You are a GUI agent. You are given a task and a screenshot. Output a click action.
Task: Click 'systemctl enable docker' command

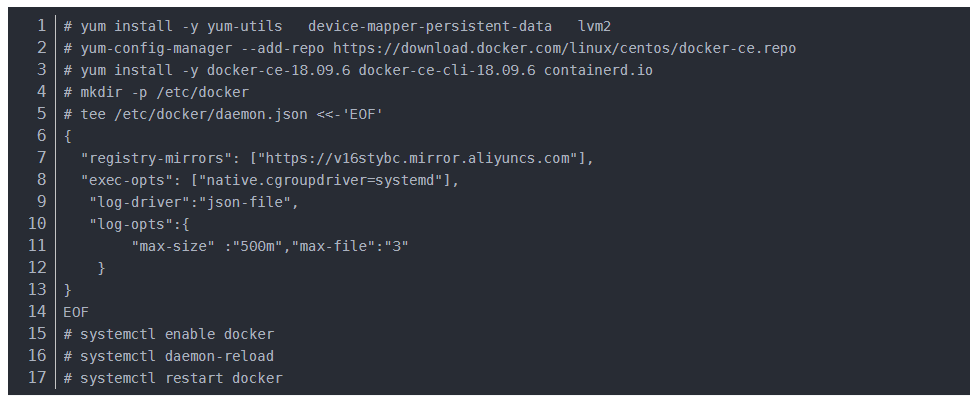(x=177, y=334)
